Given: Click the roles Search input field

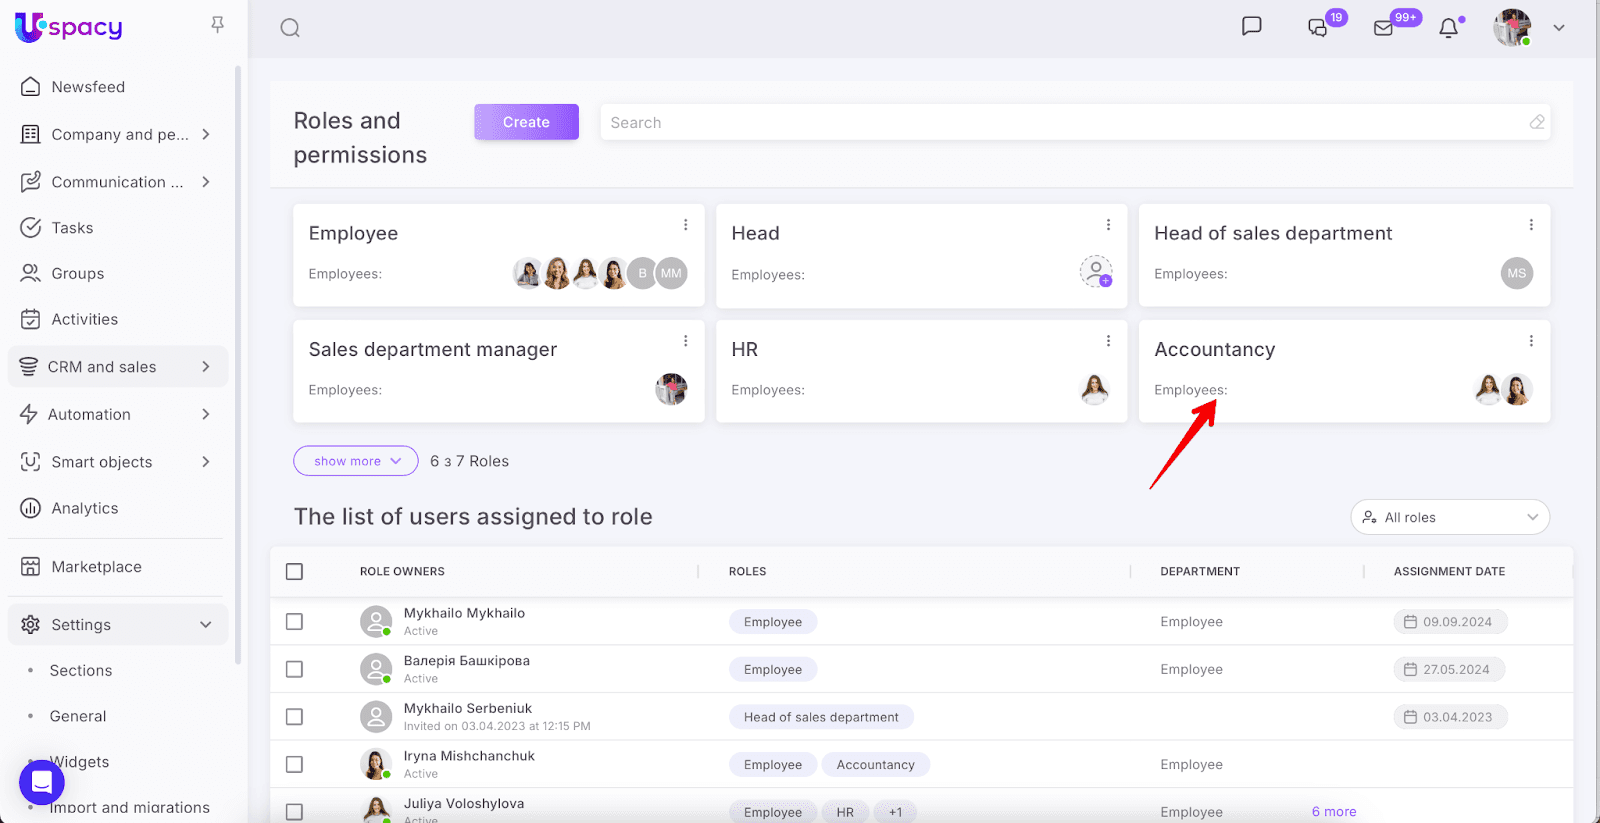Looking at the screenshot, I should pos(1065,123).
